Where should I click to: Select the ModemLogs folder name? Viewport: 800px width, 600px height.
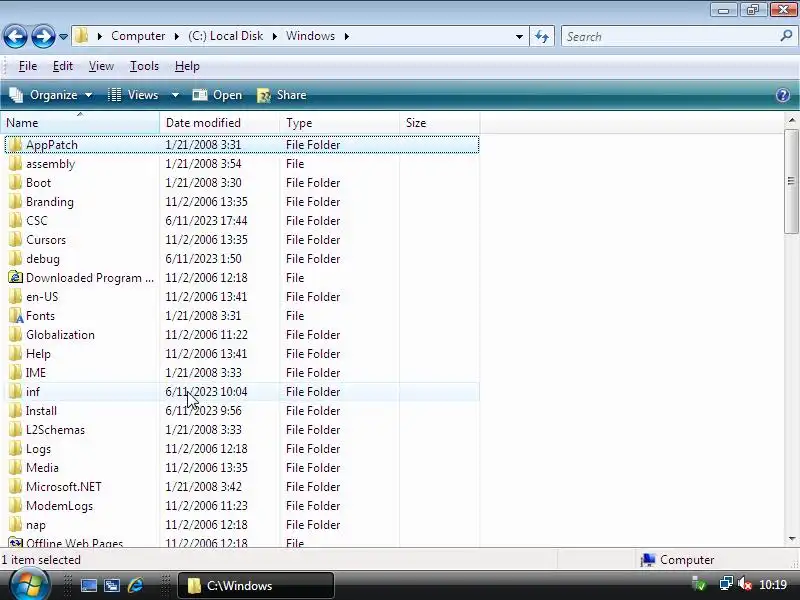59,506
